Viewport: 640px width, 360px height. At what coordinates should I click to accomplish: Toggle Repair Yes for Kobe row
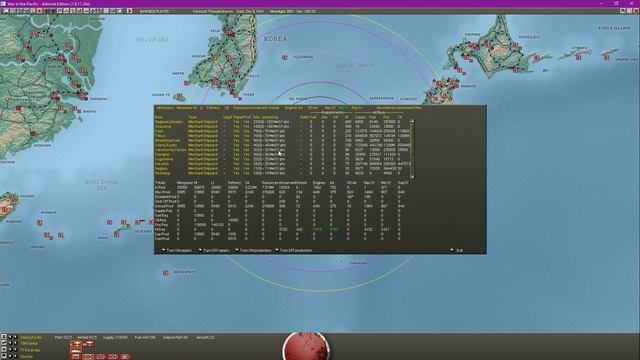(x=236, y=131)
